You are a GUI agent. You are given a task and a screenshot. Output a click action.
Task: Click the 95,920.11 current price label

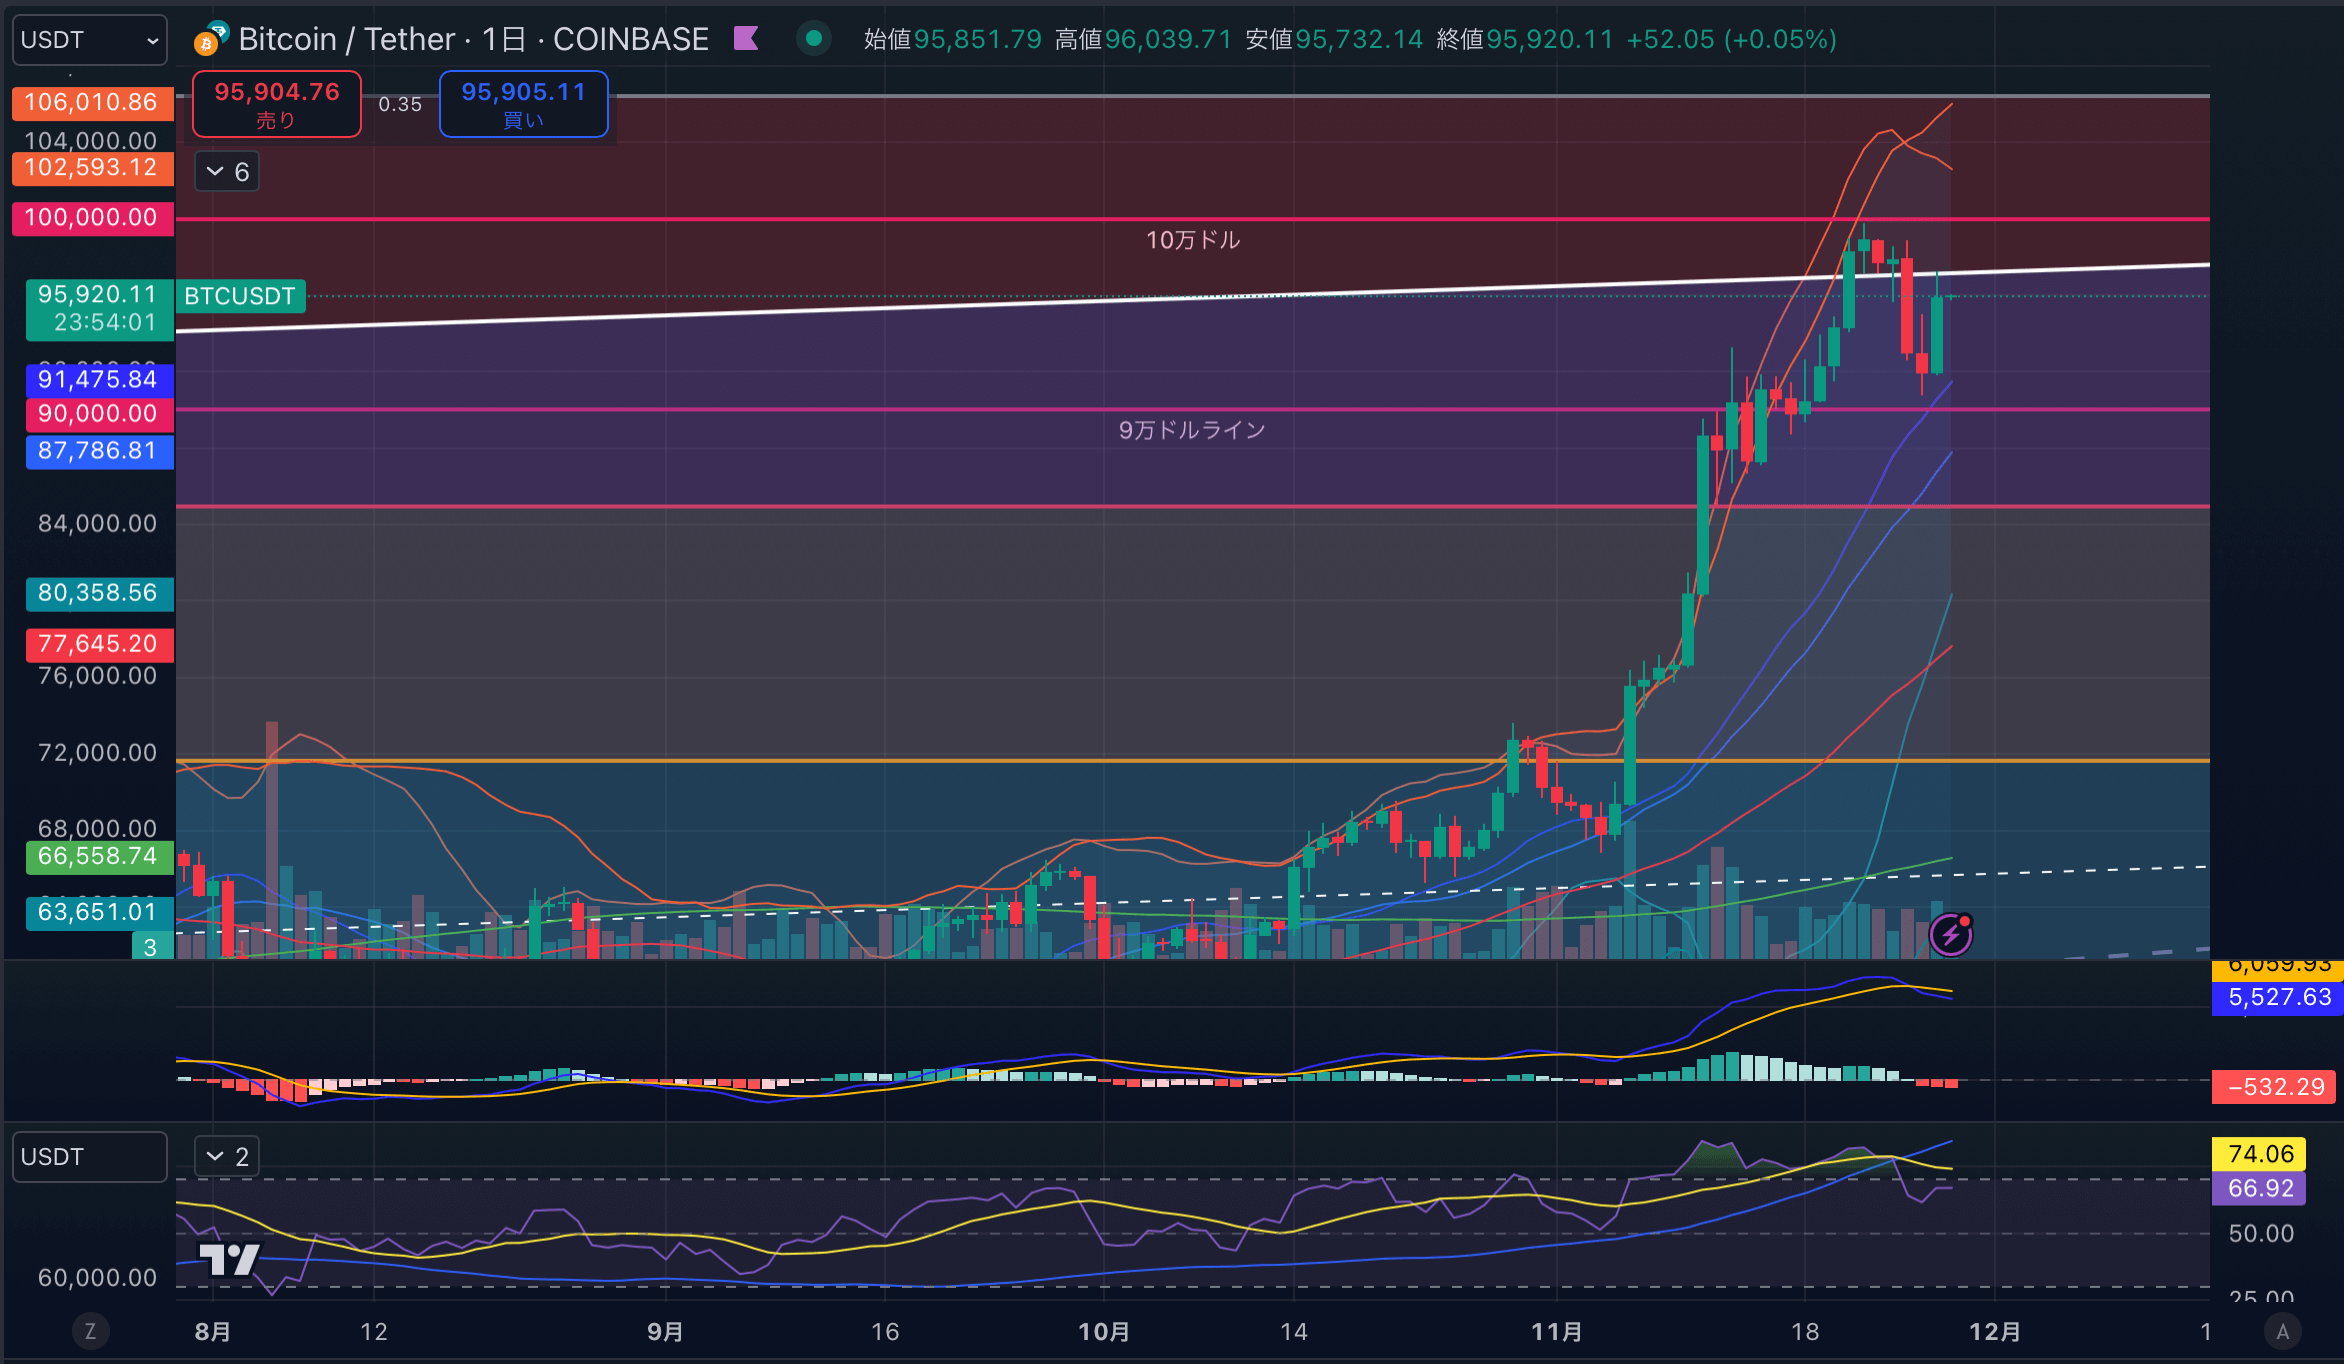[99, 309]
